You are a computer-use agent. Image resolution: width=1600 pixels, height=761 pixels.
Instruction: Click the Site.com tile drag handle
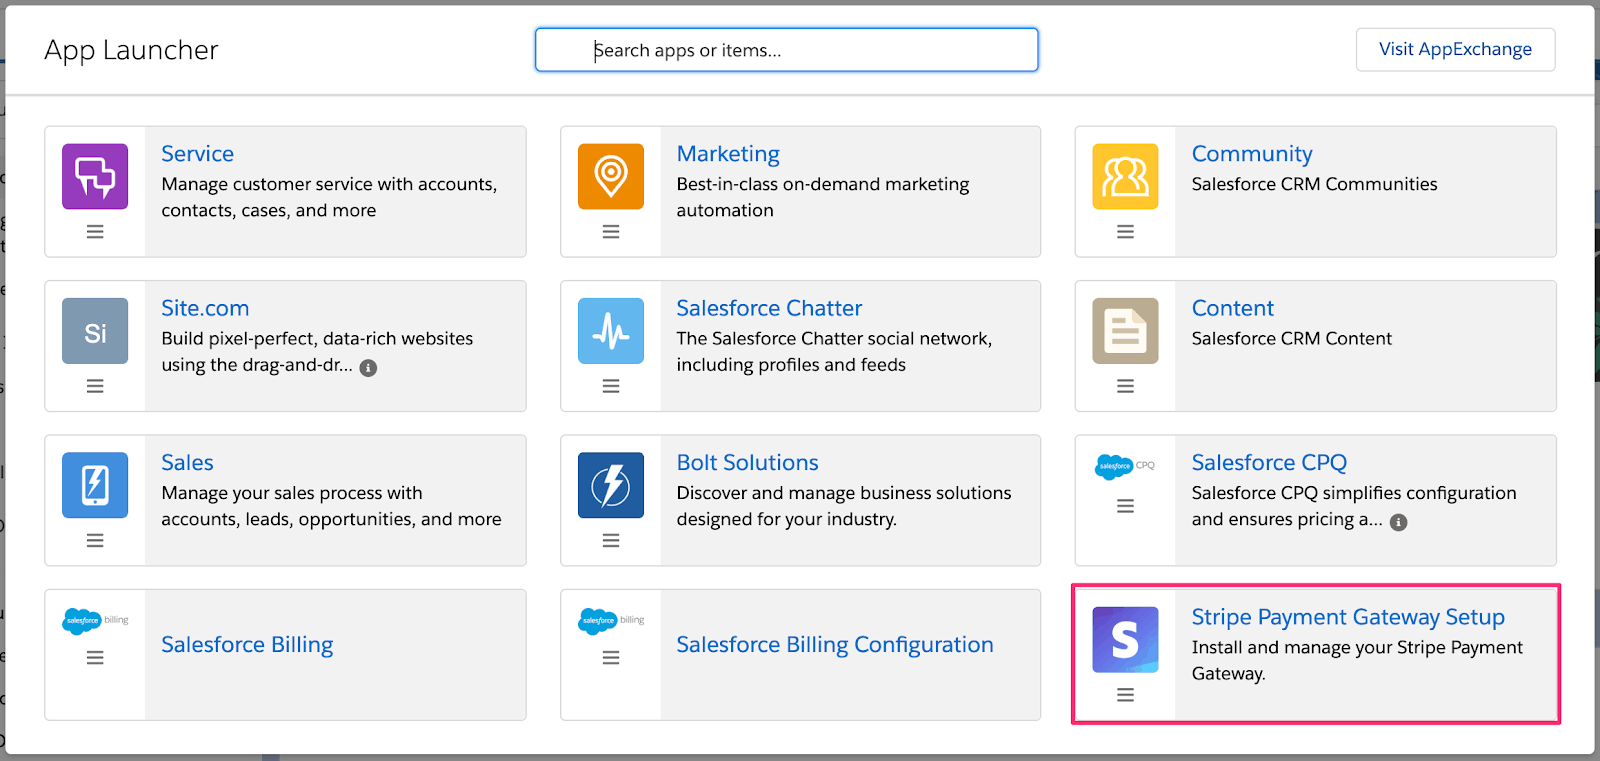tap(95, 386)
